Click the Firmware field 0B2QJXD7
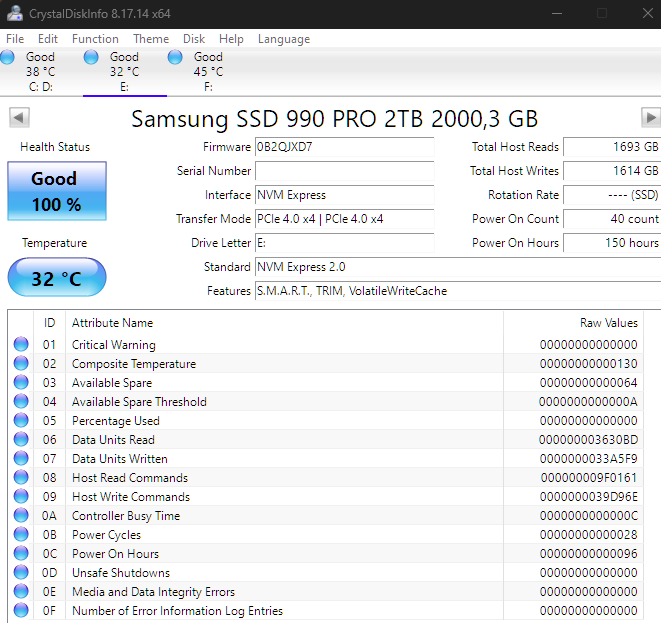 click(x=344, y=147)
